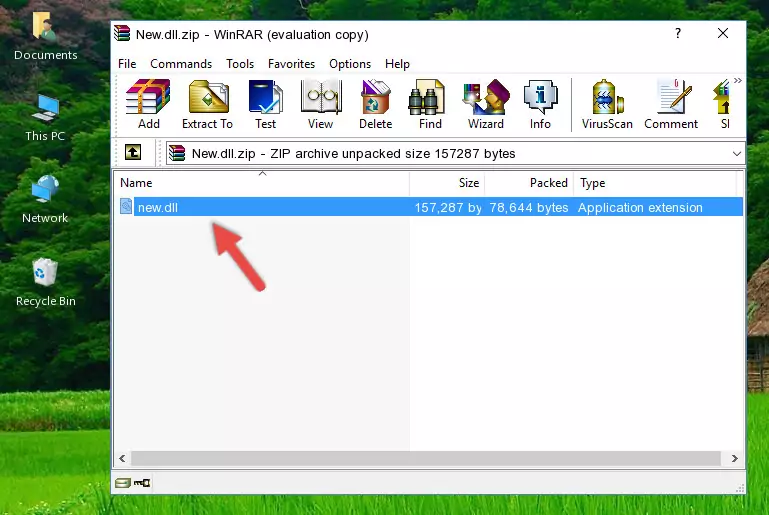The width and height of the screenshot is (769, 515).
Task: Open the Help menu
Action: point(397,64)
